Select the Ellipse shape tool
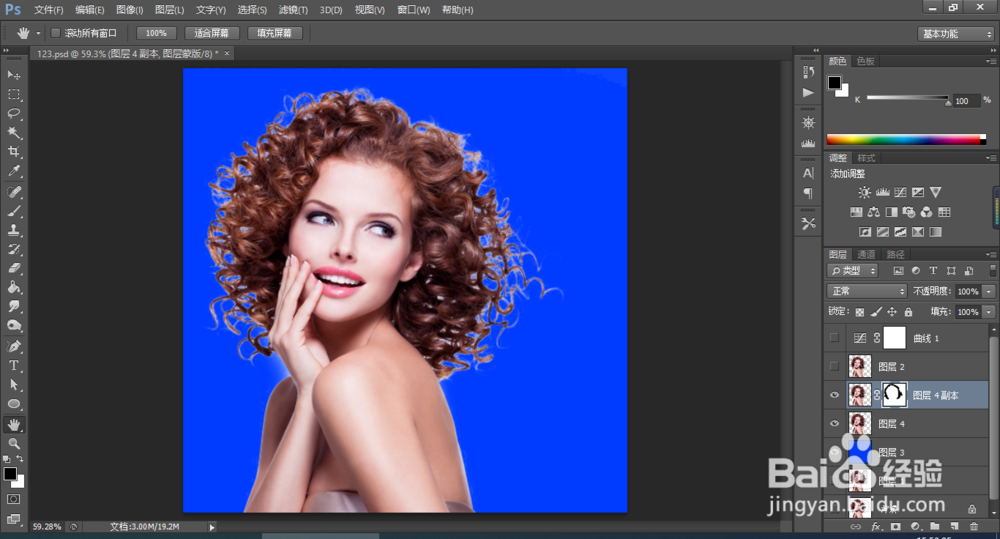 pyautogui.click(x=13, y=404)
